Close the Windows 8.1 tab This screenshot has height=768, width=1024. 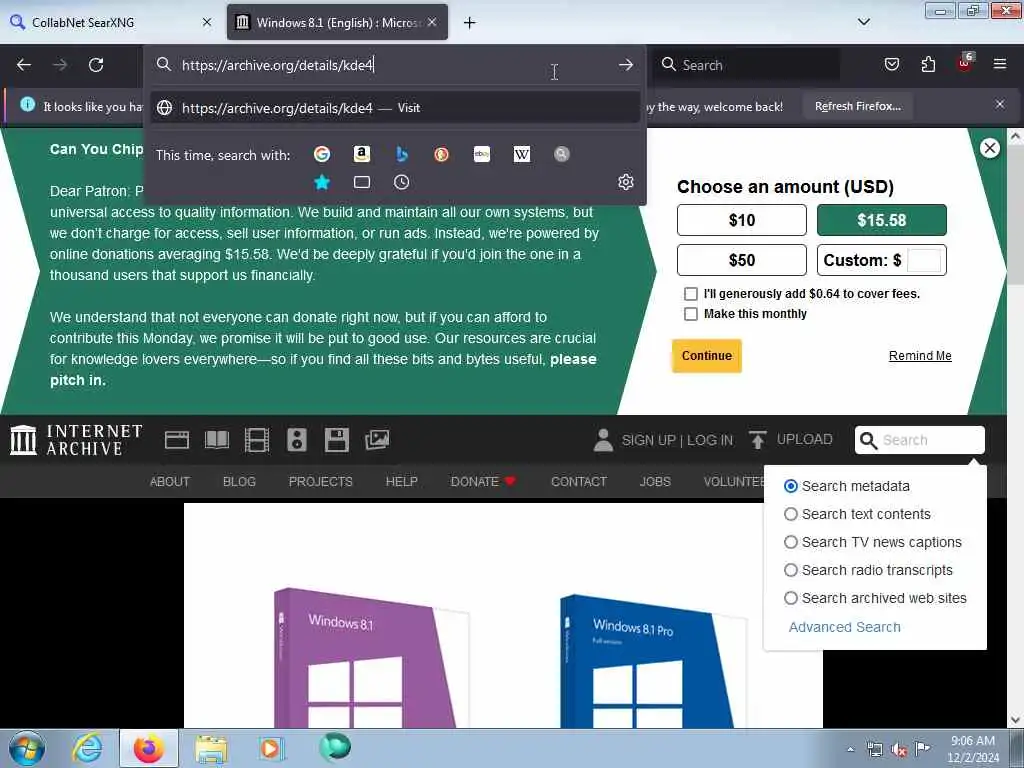click(x=432, y=22)
